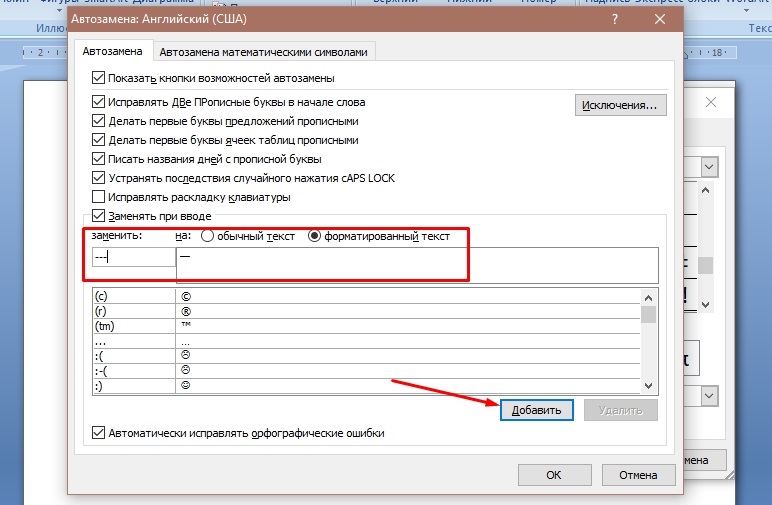The image size is (772, 505).
Task: Click background dialog list scroll down arrow
Action: (x=706, y=305)
